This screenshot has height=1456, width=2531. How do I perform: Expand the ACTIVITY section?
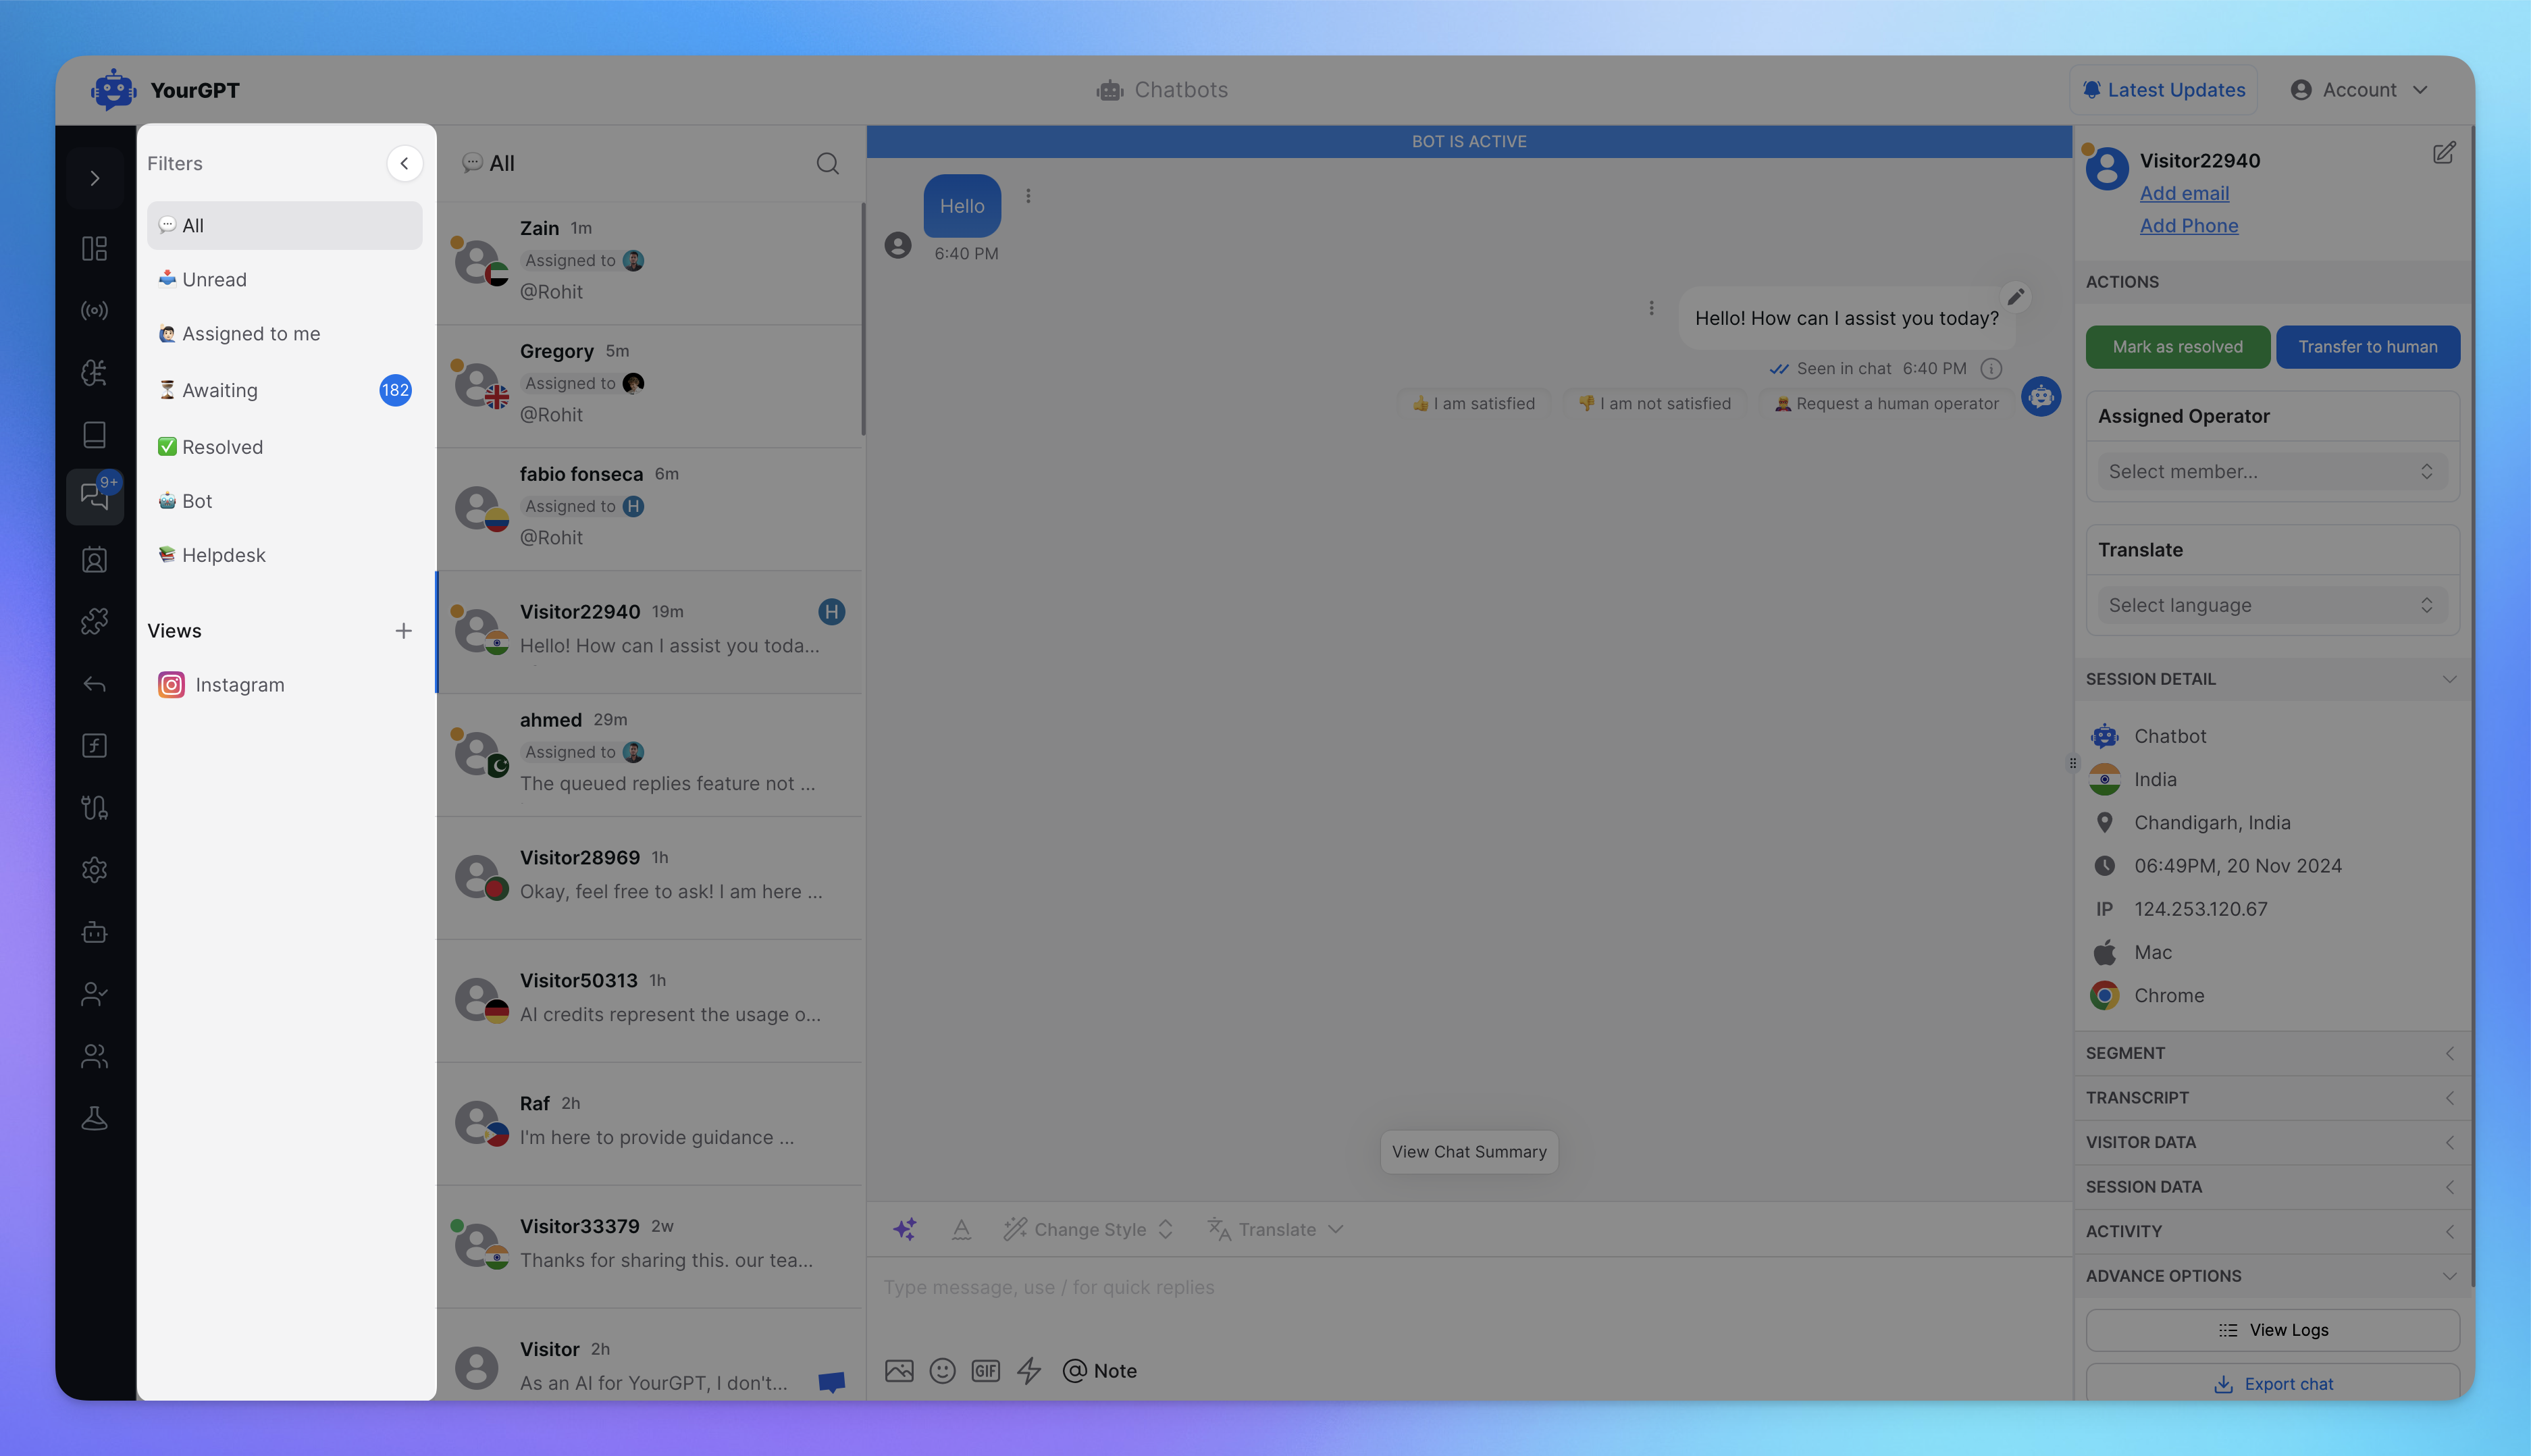[x=2272, y=1231]
